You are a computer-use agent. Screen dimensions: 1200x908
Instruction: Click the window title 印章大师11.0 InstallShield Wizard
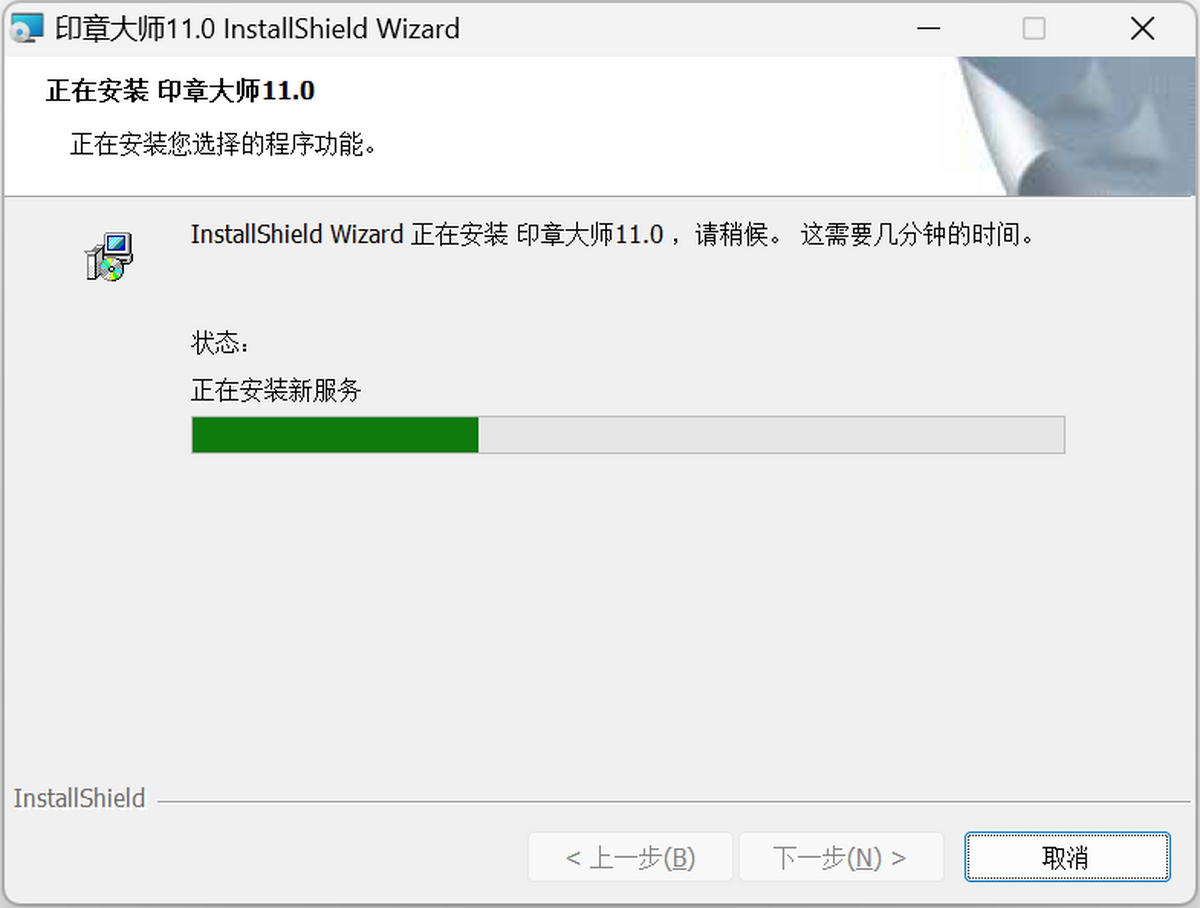[x=257, y=28]
